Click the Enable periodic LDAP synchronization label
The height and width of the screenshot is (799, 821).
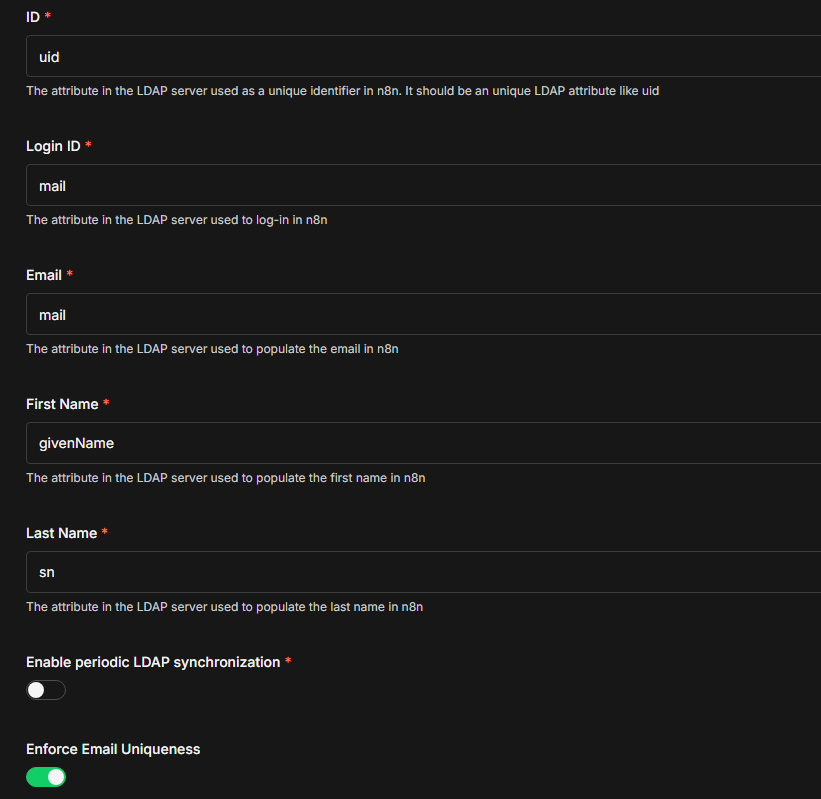click(x=153, y=662)
